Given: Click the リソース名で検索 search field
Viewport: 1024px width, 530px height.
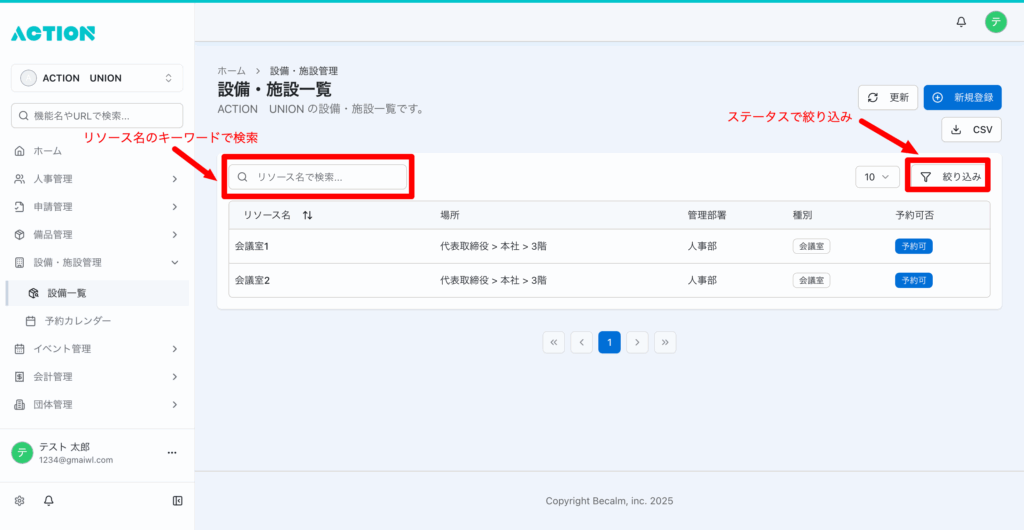Looking at the screenshot, I should (320, 177).
